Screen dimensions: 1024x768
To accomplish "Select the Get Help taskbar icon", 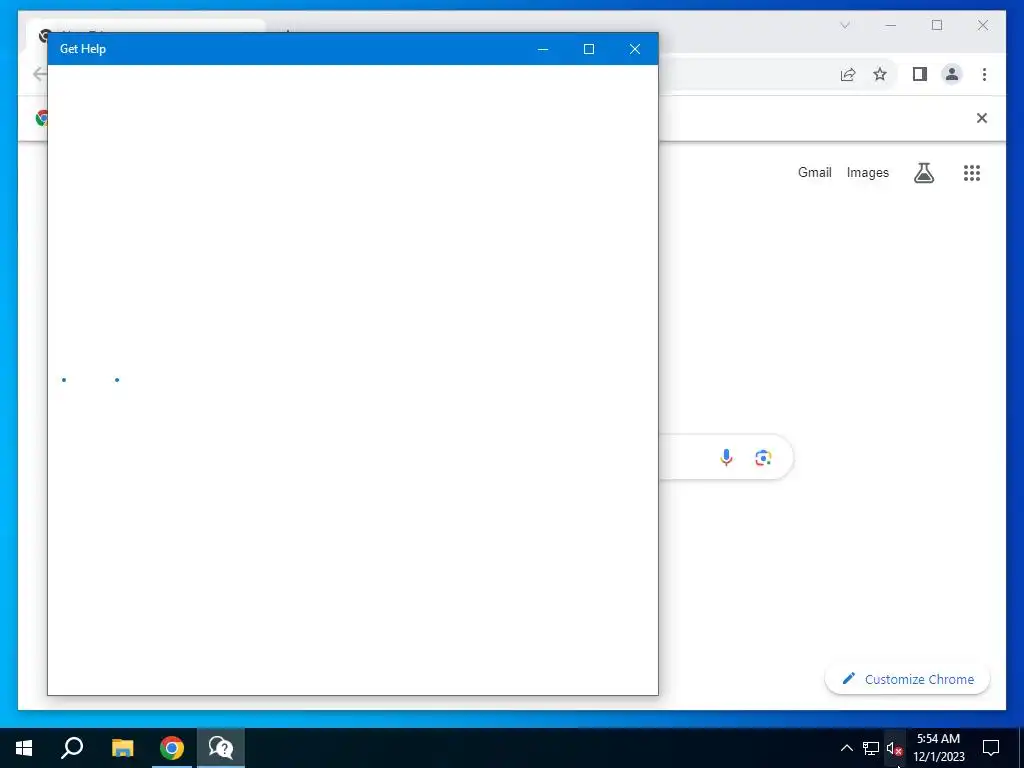I will [x=221, y=748].
